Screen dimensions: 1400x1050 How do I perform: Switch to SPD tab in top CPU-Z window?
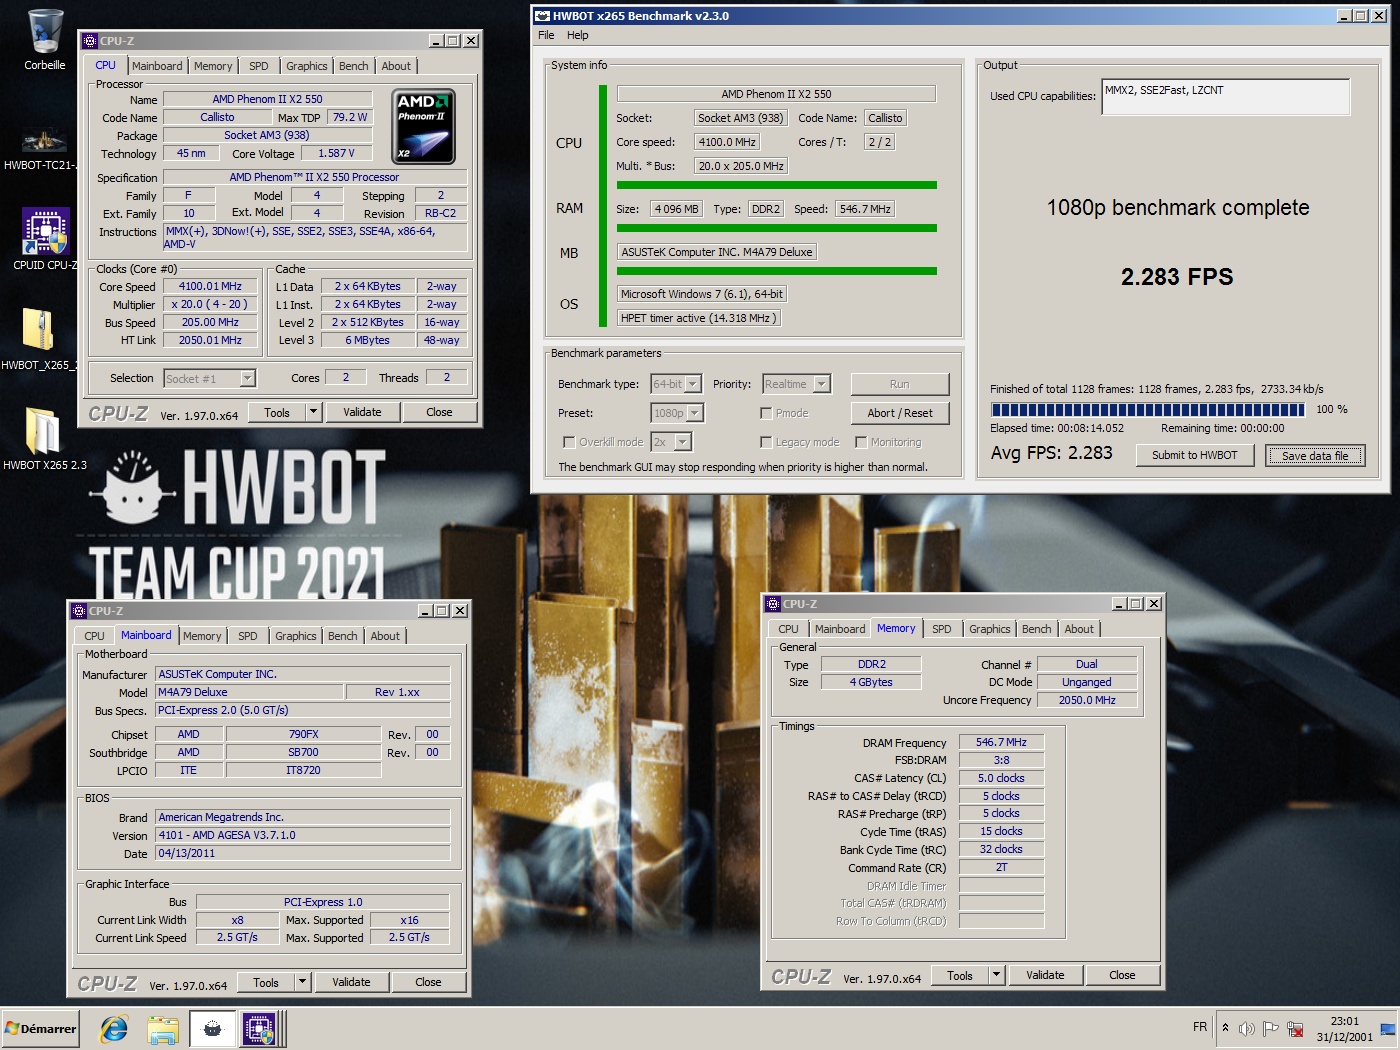[259, 66]
